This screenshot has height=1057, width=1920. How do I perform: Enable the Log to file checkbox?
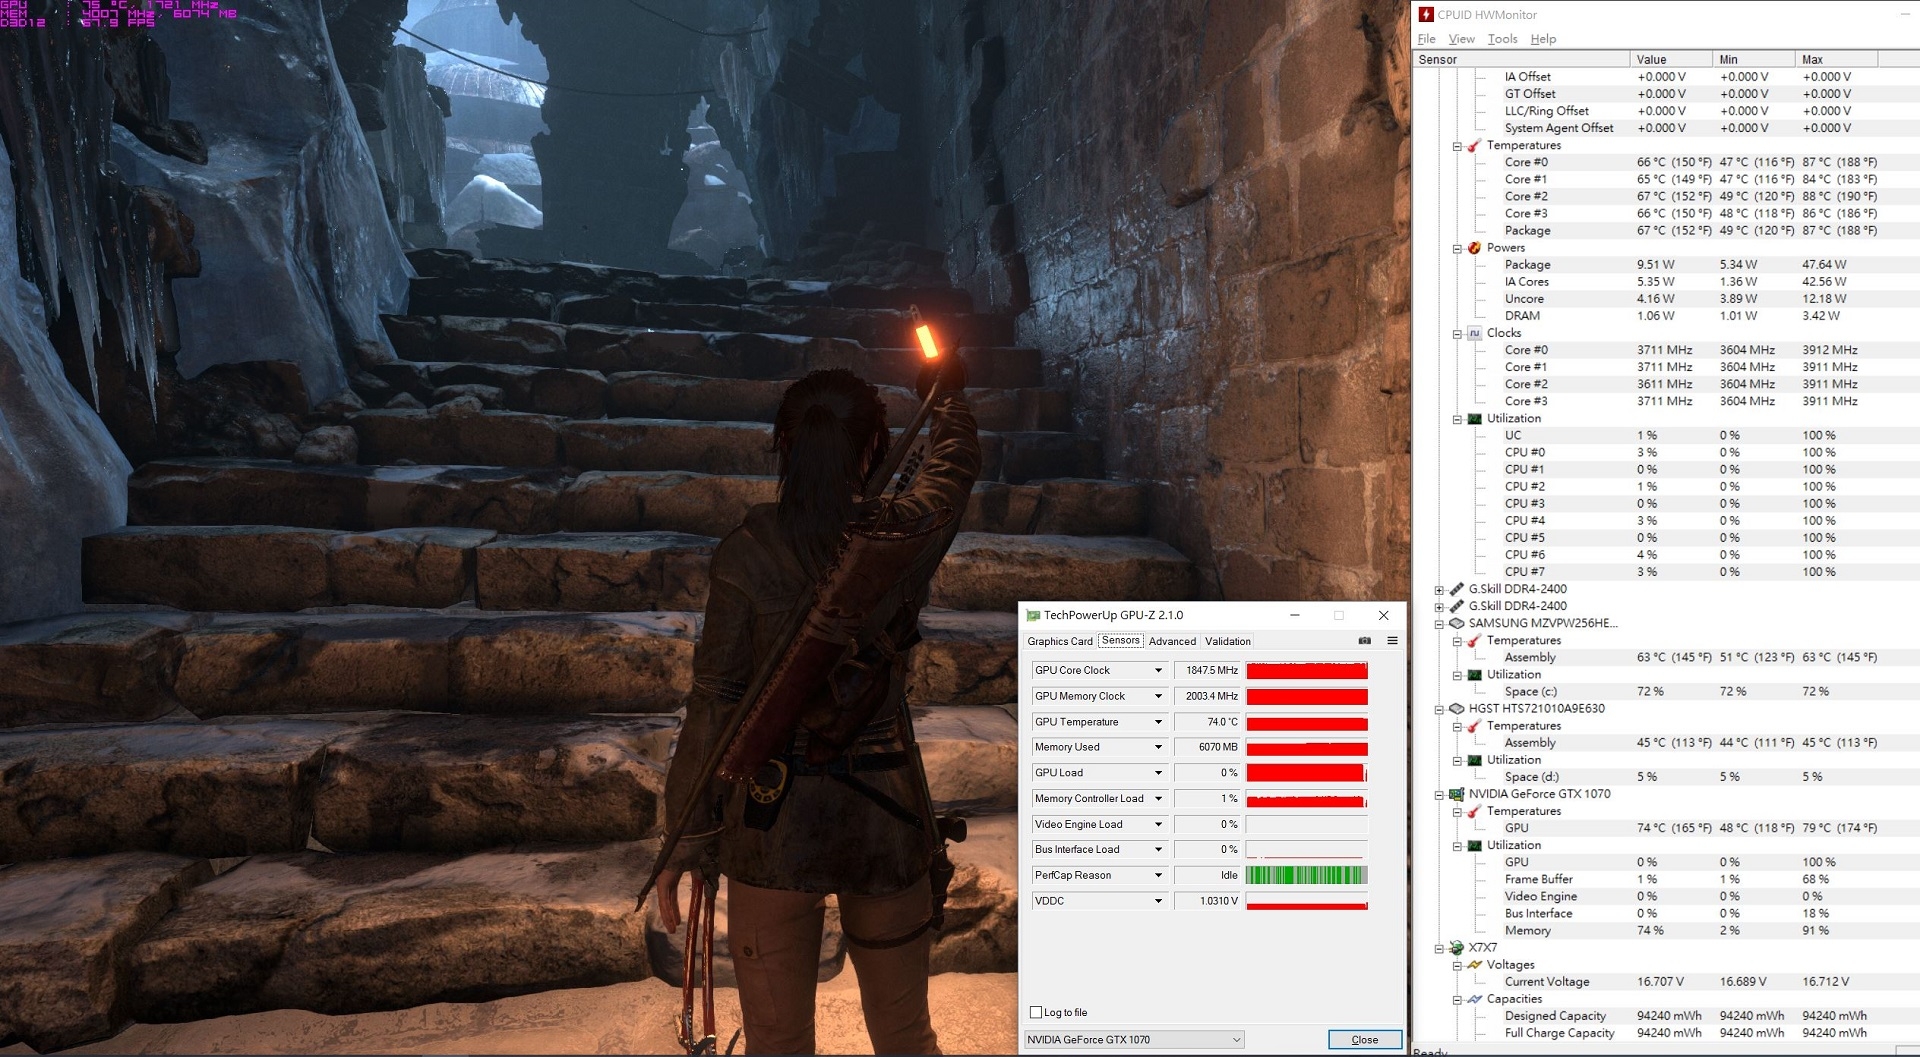pyautogui.click(x=1036, y=1012)
